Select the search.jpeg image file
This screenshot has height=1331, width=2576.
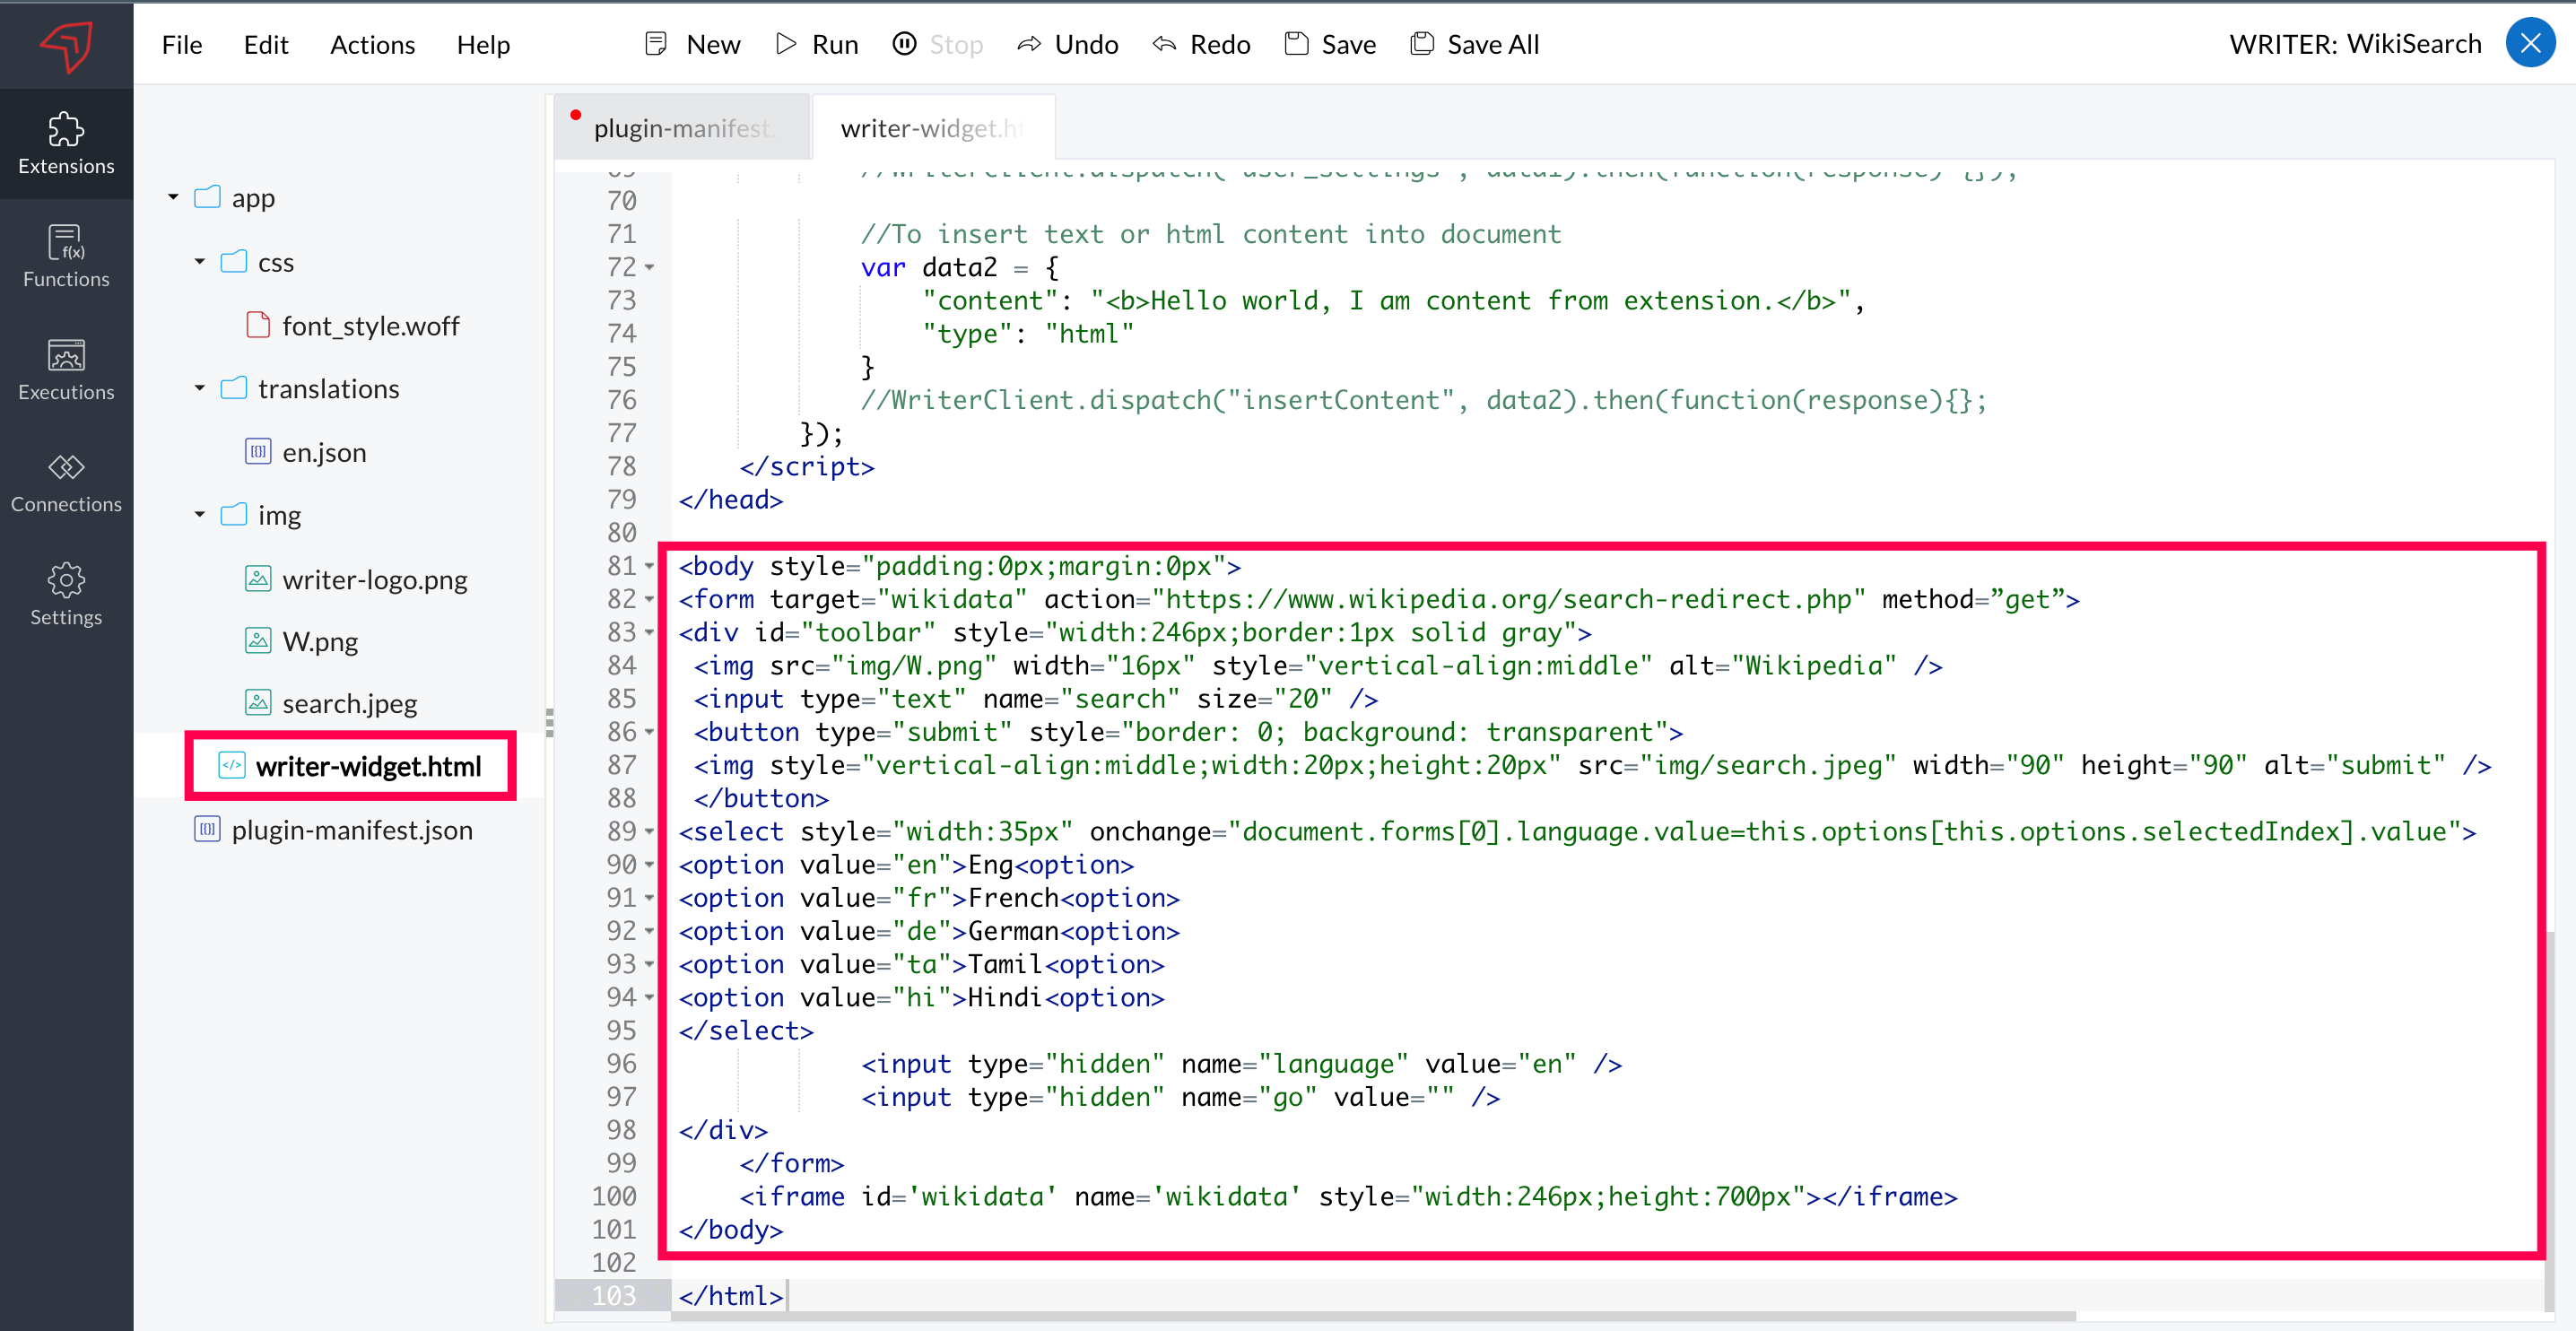[x=349, y=703]
